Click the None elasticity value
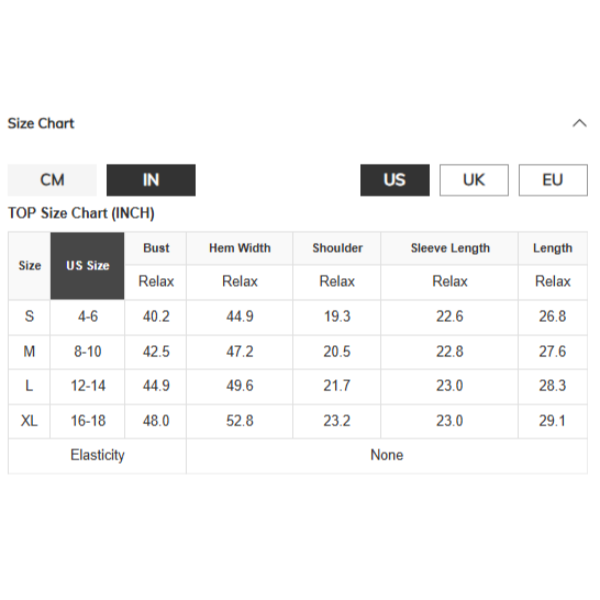 coord(387,455)
